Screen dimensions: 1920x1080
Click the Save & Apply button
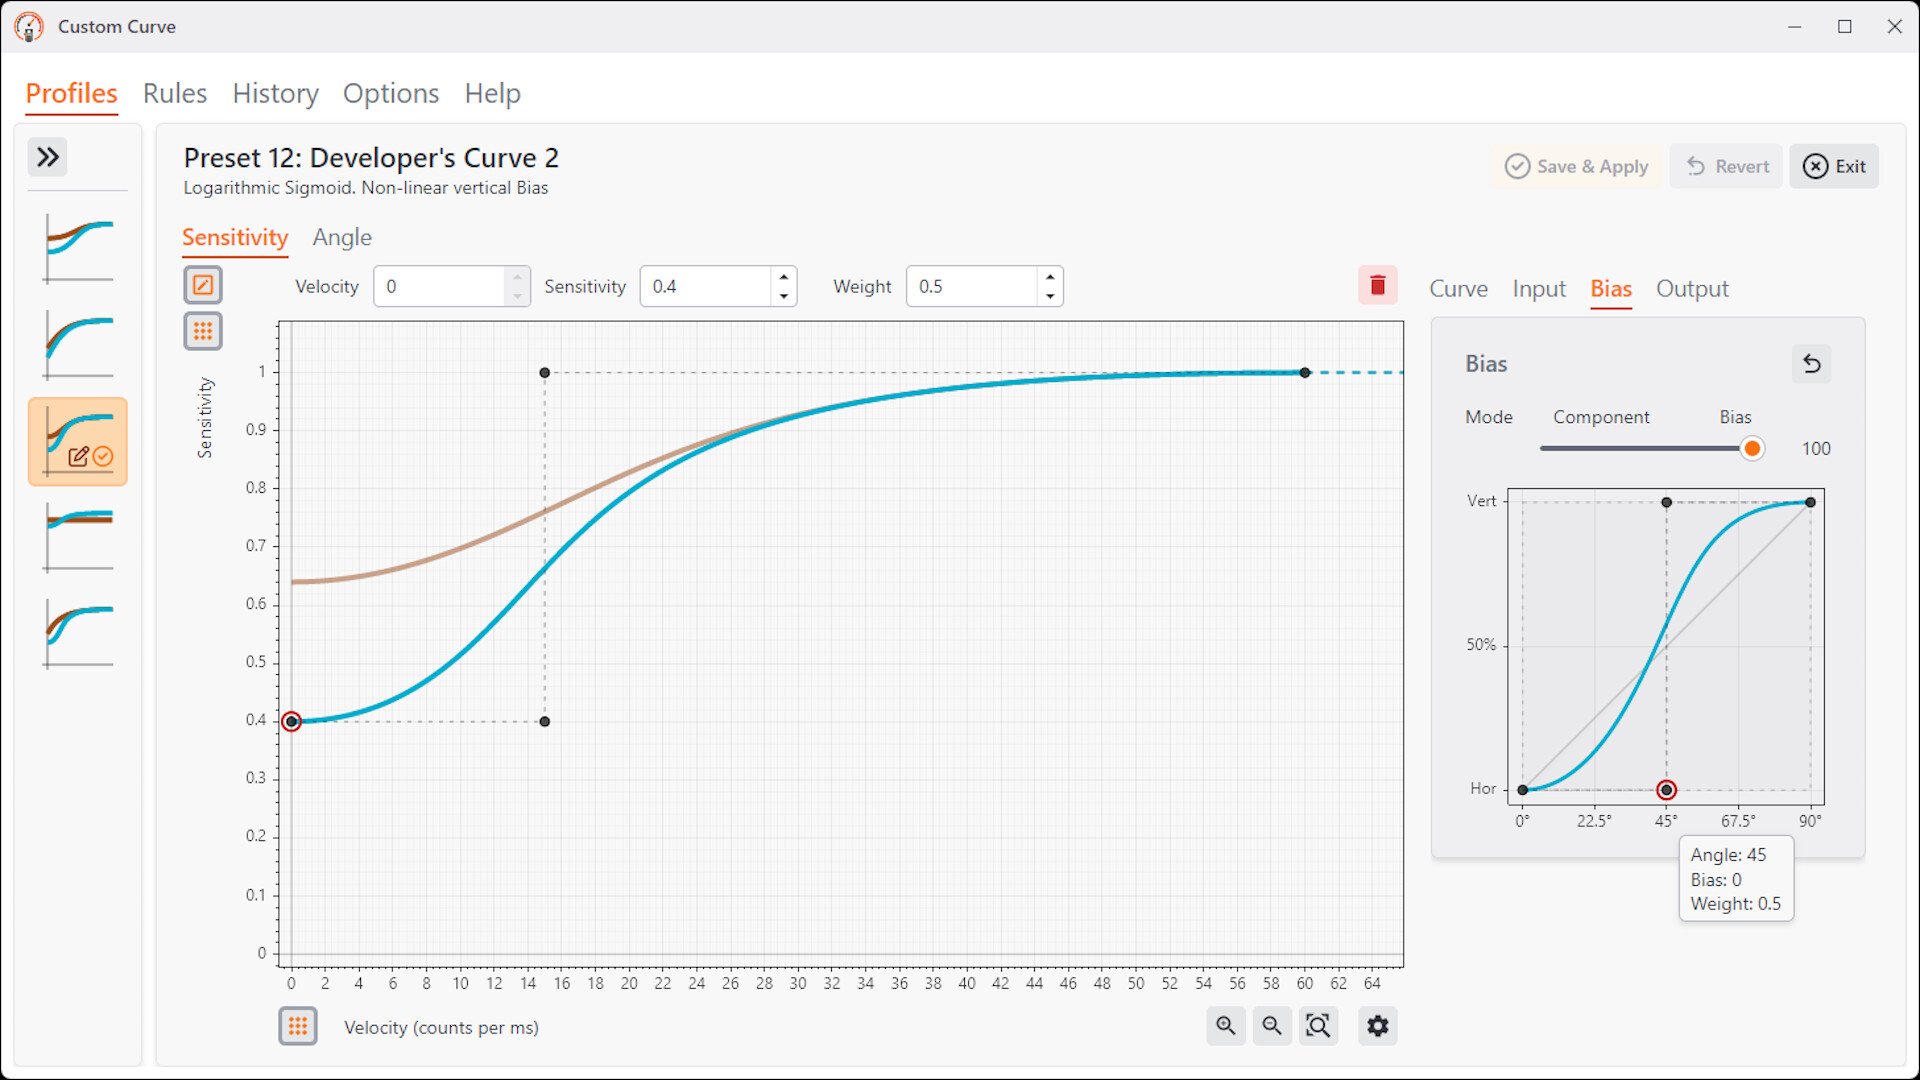coord(1577,166)
